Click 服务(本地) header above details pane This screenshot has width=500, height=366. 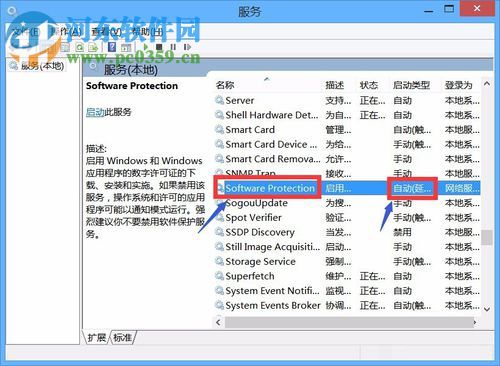click(x=131, y=70)
